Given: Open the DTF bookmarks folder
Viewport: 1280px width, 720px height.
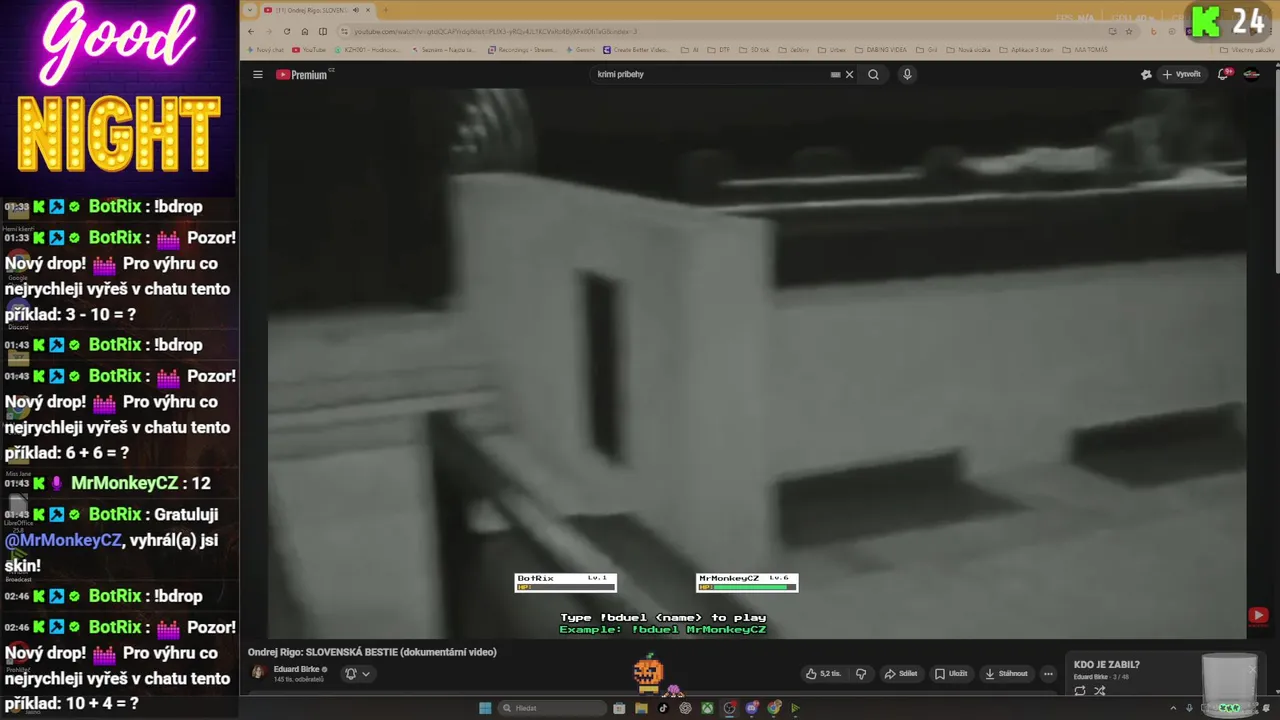Looking at the screenshot, I should [x=719, y=49].
